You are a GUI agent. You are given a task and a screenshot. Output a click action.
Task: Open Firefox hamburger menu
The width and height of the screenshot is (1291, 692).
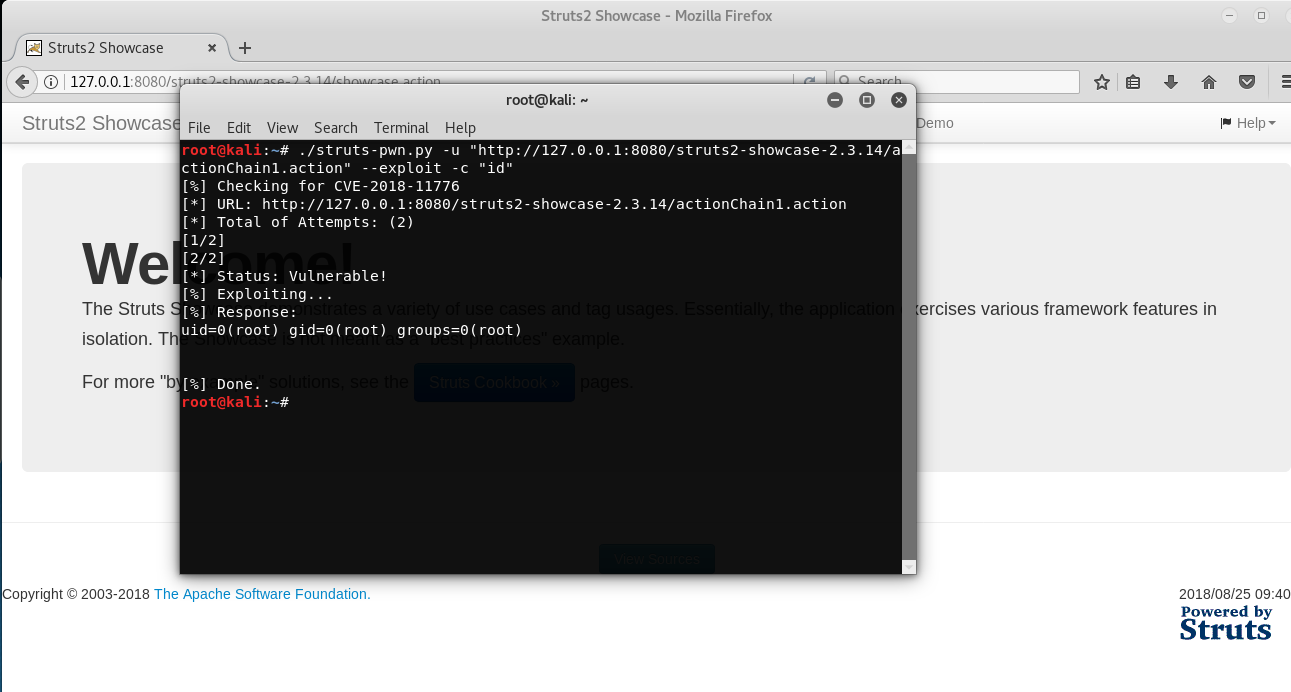pyautogui.click(x=1285, y=82)
